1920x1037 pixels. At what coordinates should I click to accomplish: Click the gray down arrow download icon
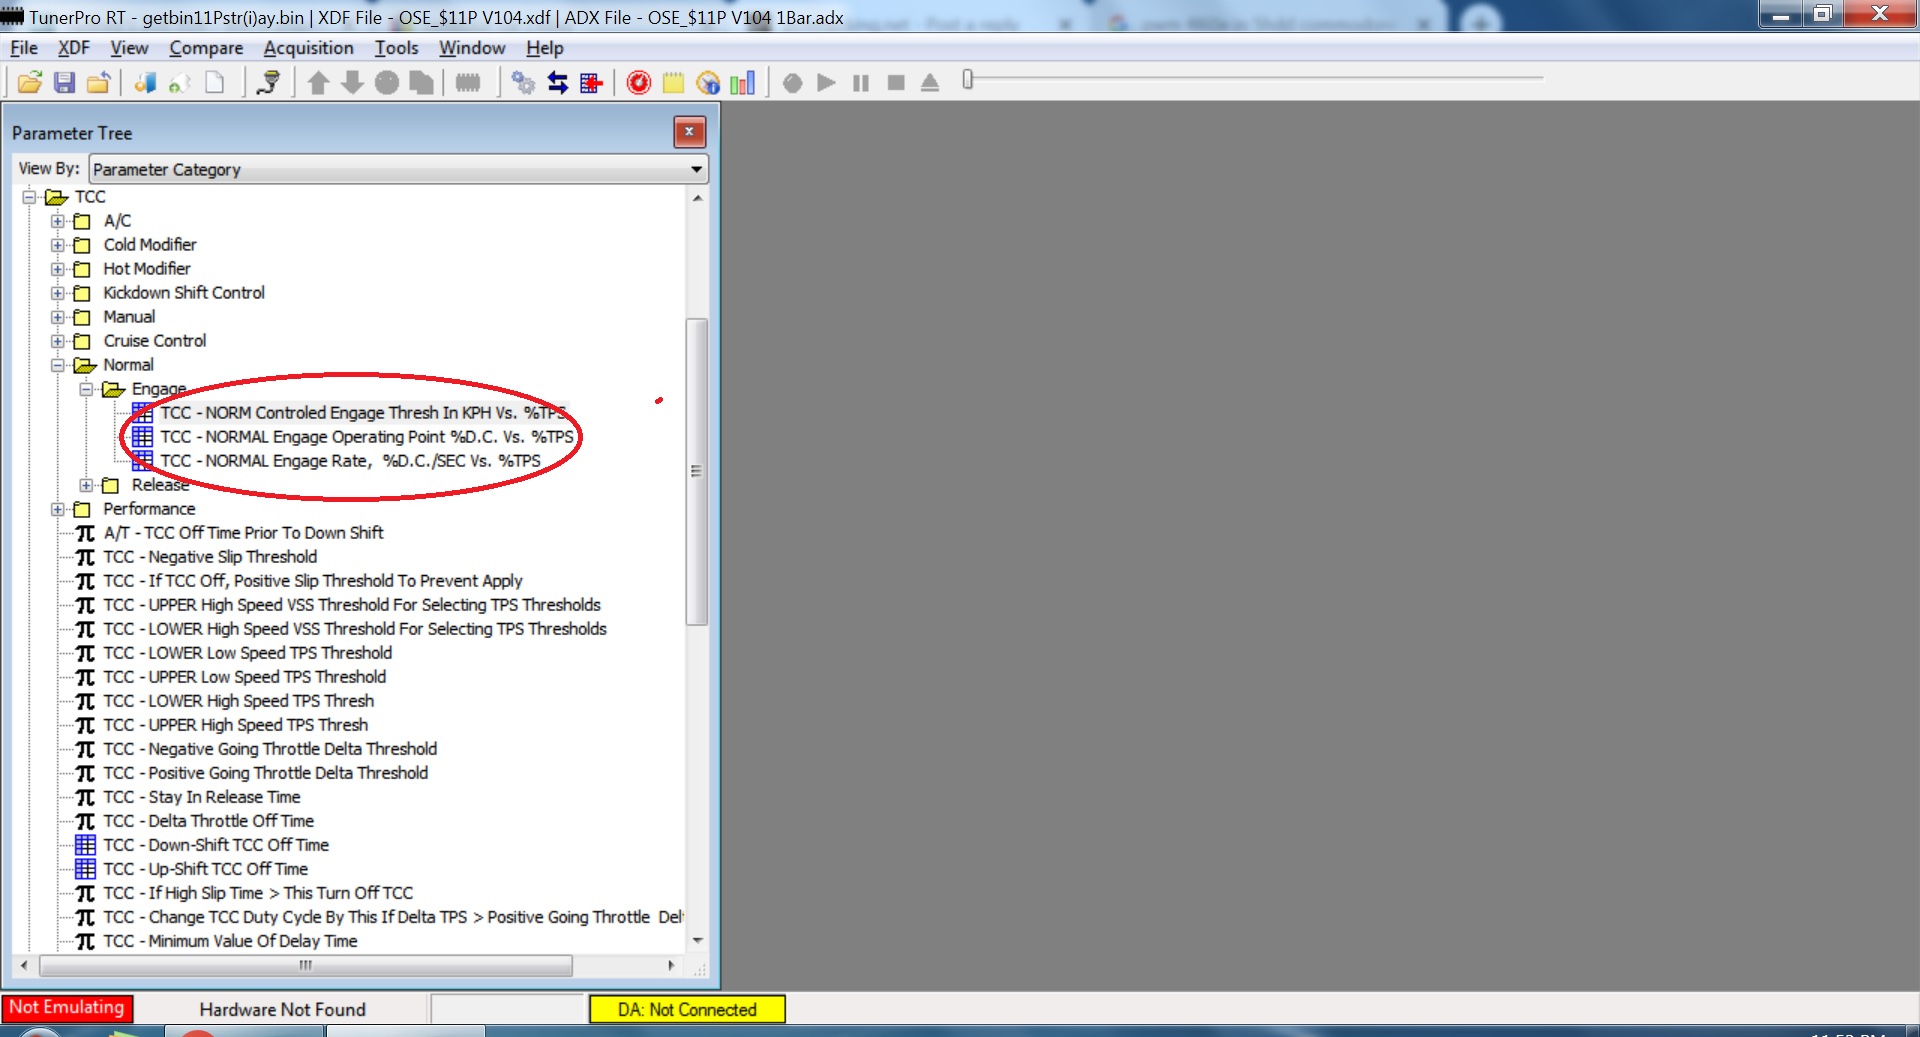click(352, 83)
